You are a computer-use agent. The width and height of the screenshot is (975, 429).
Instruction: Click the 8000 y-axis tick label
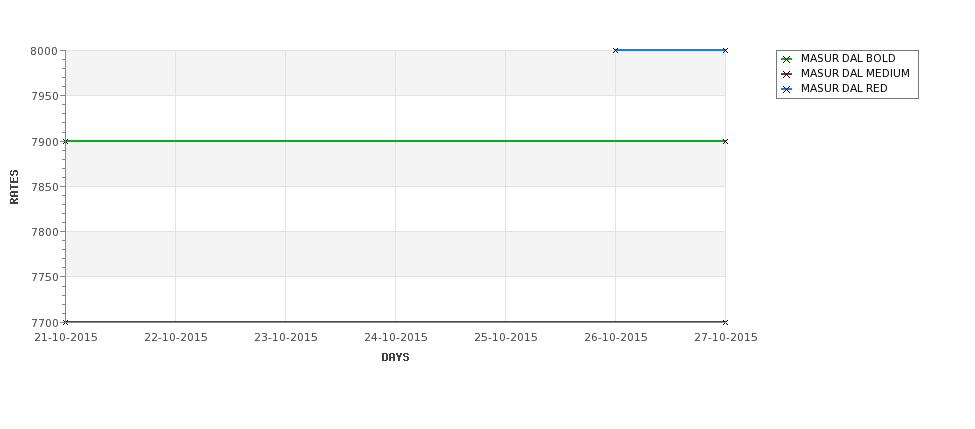[44, 51]
